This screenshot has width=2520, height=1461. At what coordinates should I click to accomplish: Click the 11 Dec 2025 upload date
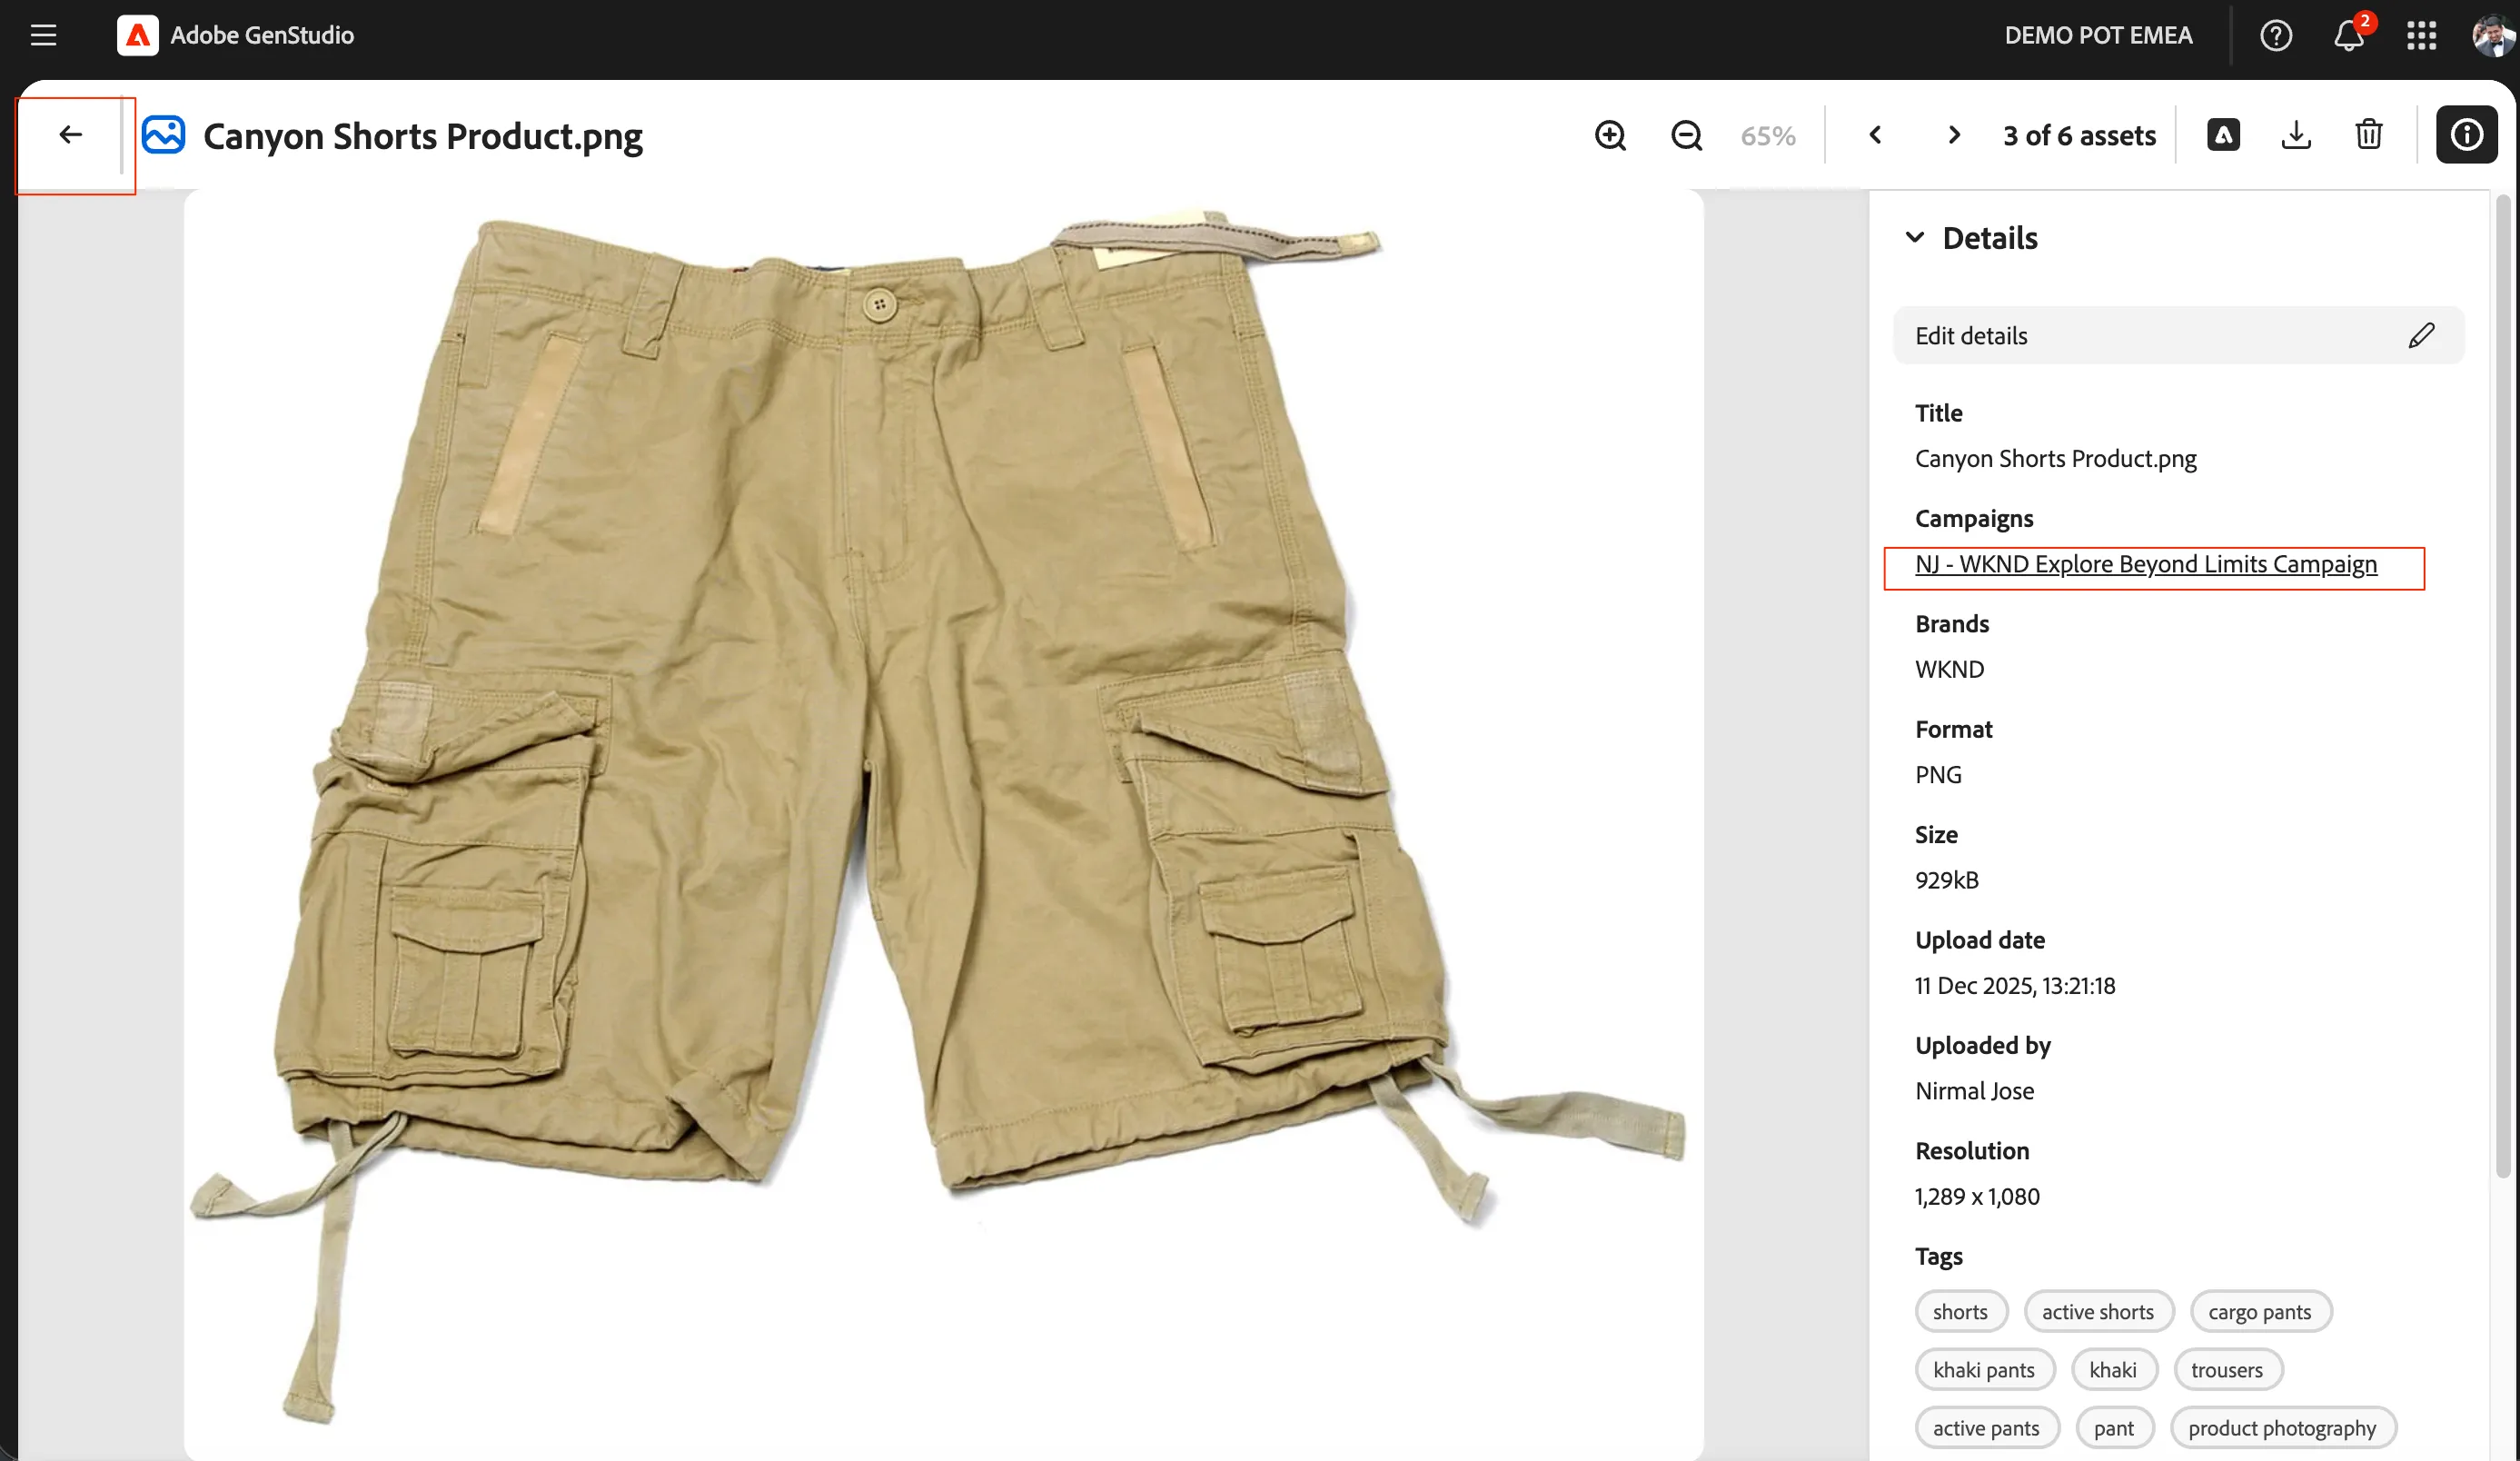[2014, 986]
